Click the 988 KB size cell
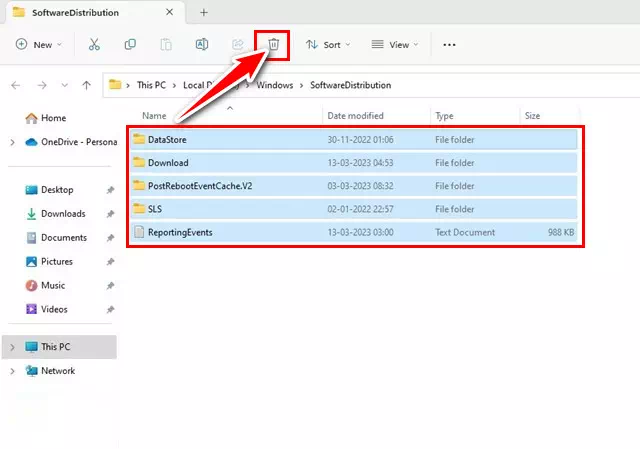This screenshot has height=449, width=640. [561, 232]
